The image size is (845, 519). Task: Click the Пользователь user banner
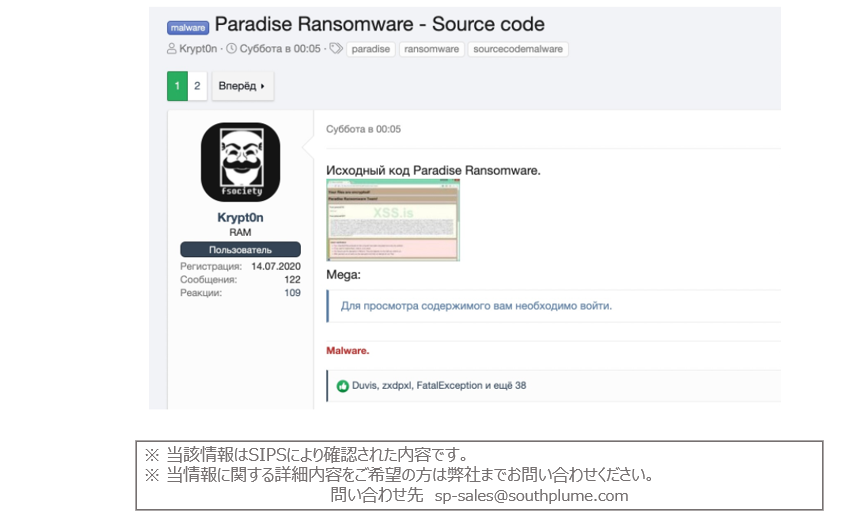point(240,250)
